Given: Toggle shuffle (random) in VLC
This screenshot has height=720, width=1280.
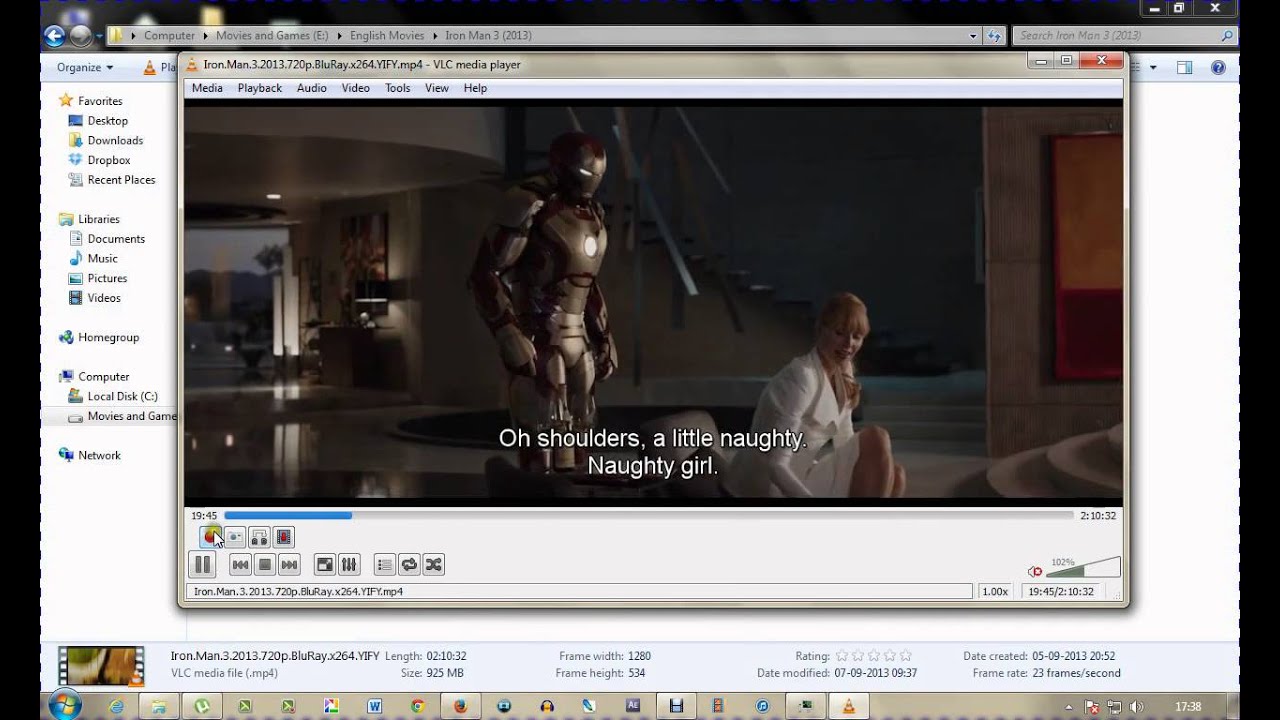Looking at the screenshot, I should [433, 565].
